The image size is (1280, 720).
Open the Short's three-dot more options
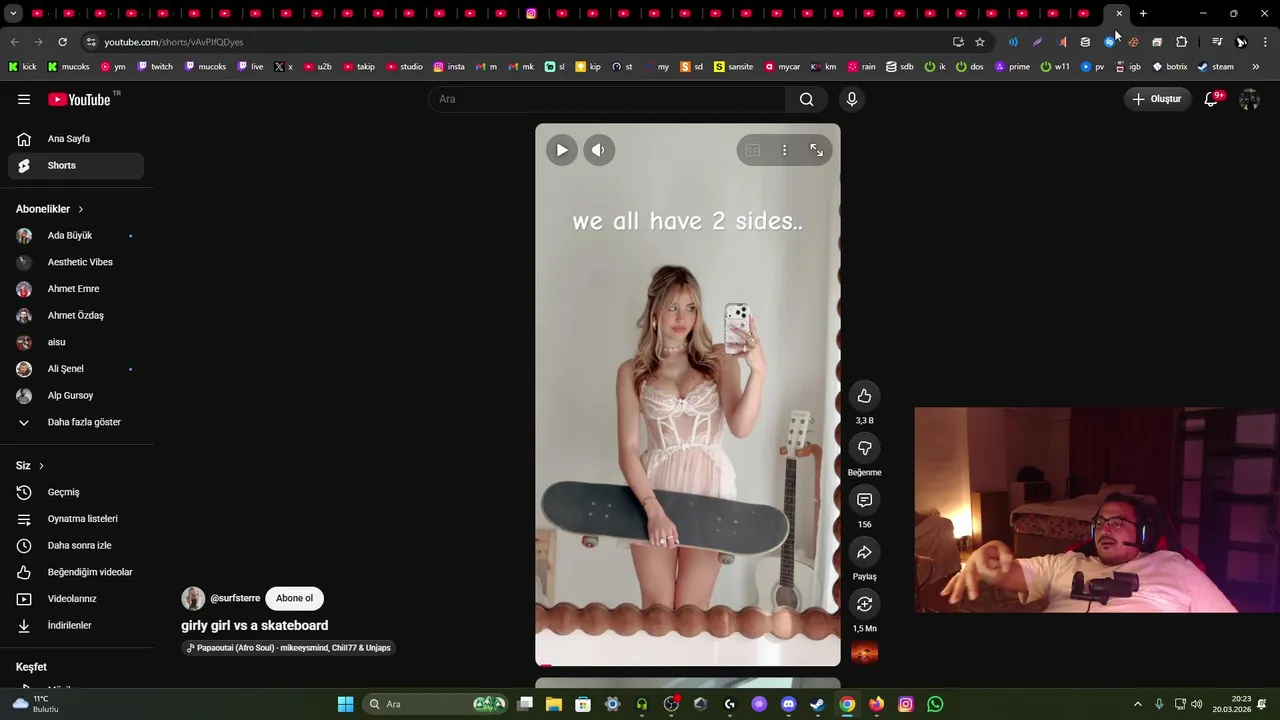[784, 150]
